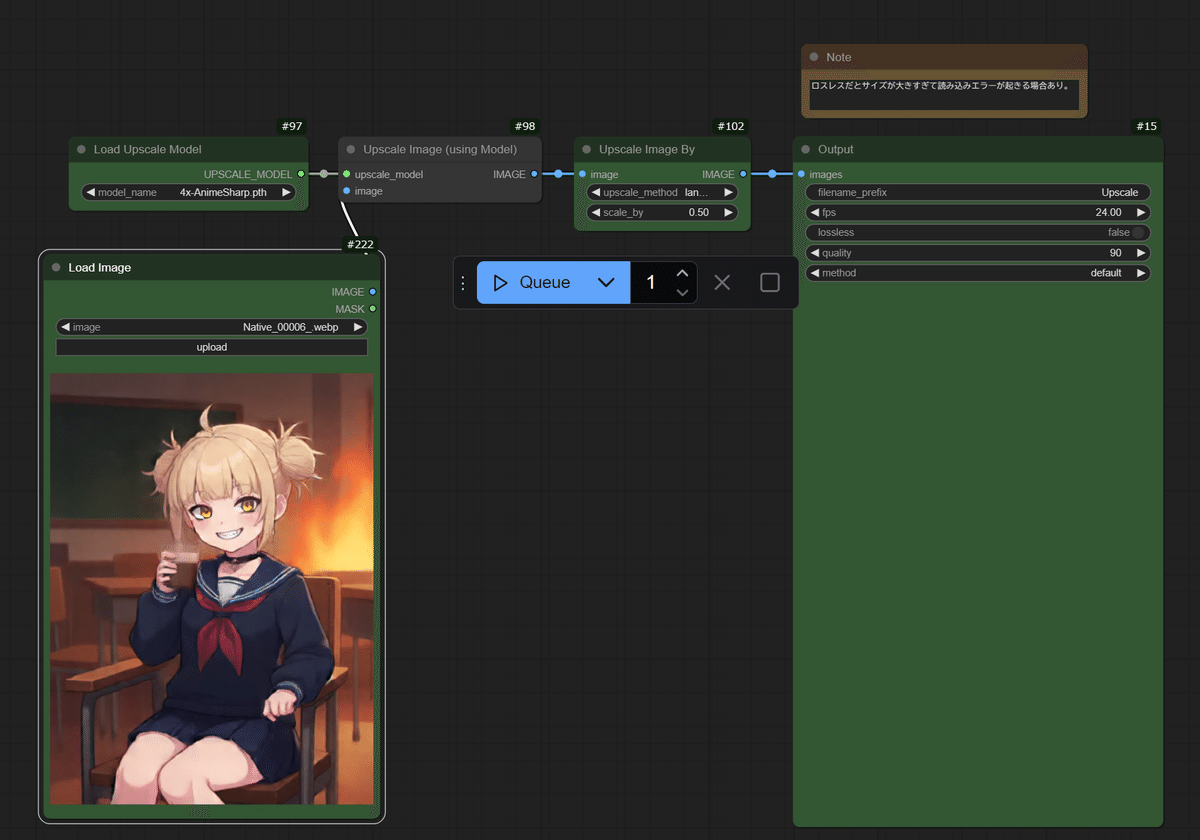This screenshot has width=1200, height=840.
Task: Select previous method option with left arrow
Action: [x=814, y=273]
